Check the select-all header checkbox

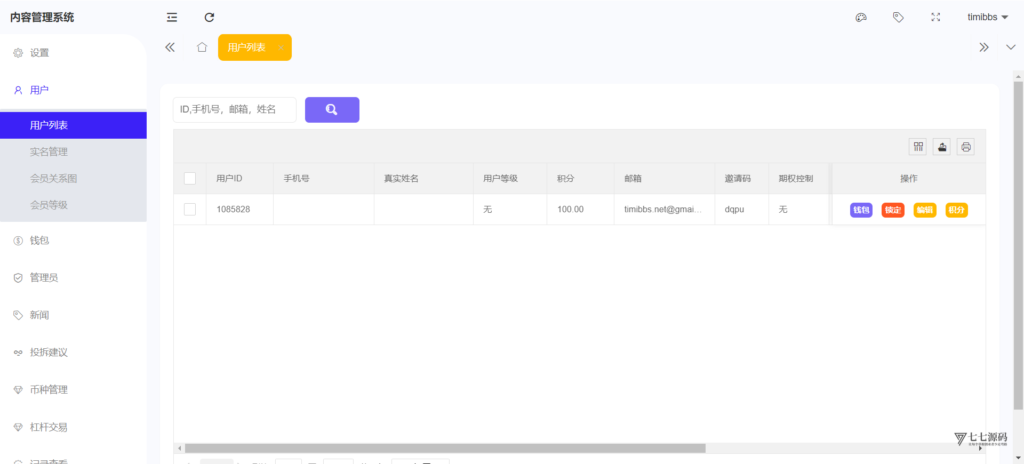point(190,178)
